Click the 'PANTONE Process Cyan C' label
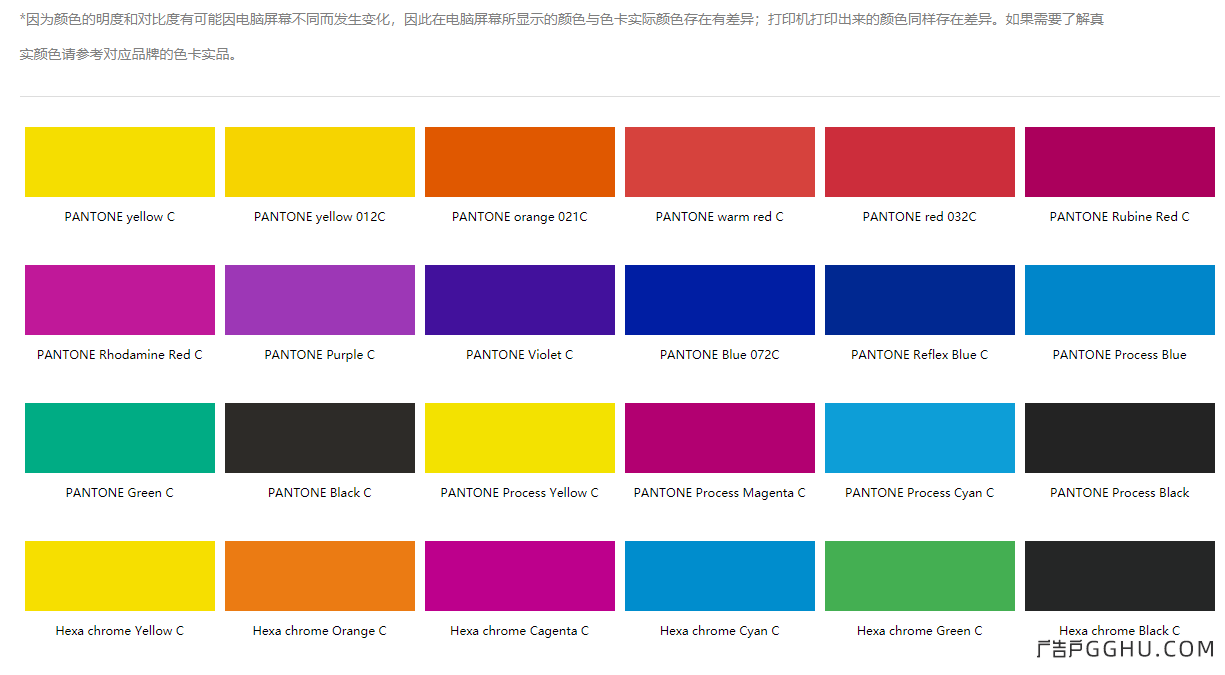The image size is (1225, 675). pos(920,493)
